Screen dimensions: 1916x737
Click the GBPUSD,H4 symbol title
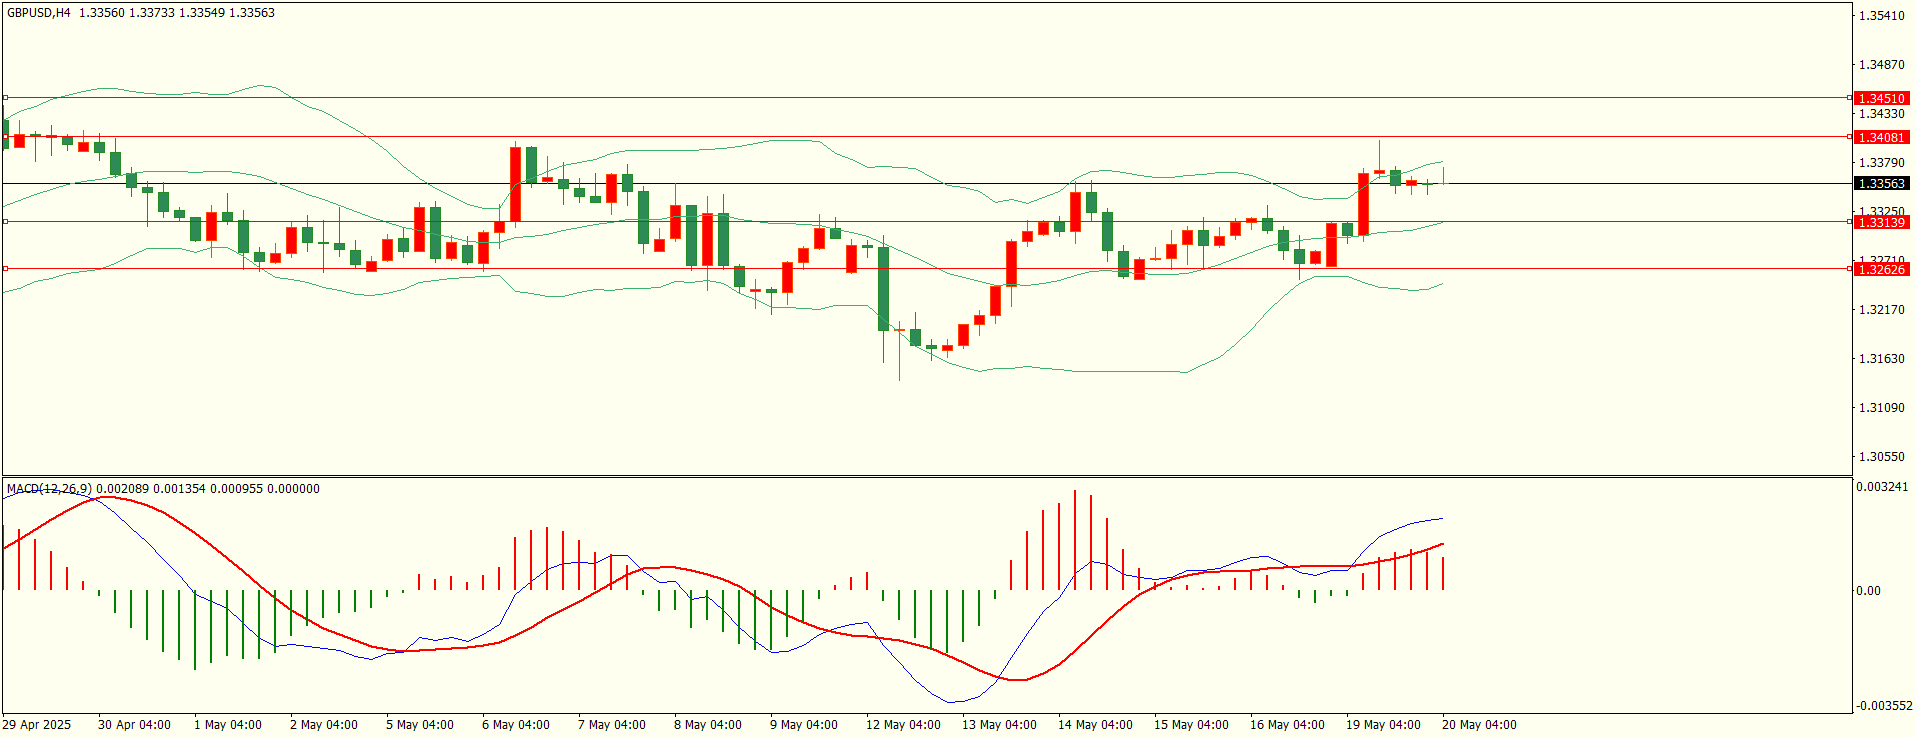coord(39,13)
